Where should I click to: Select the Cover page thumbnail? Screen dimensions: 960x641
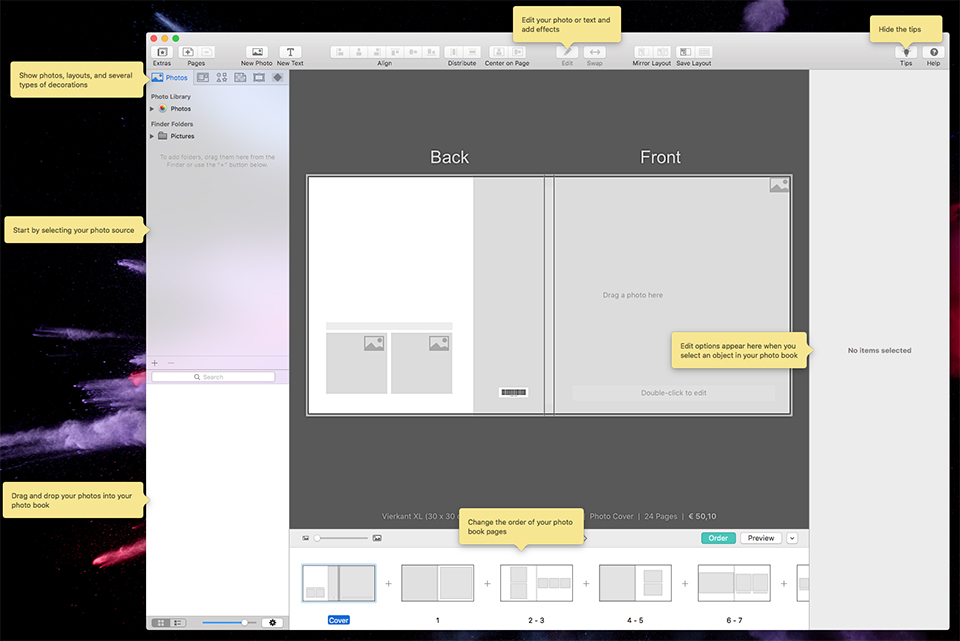point(339,583)
